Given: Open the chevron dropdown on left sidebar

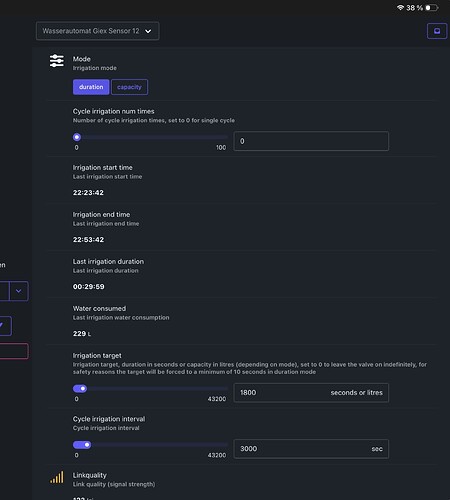Looking at the screenshot, I should [x=19, y=291].
